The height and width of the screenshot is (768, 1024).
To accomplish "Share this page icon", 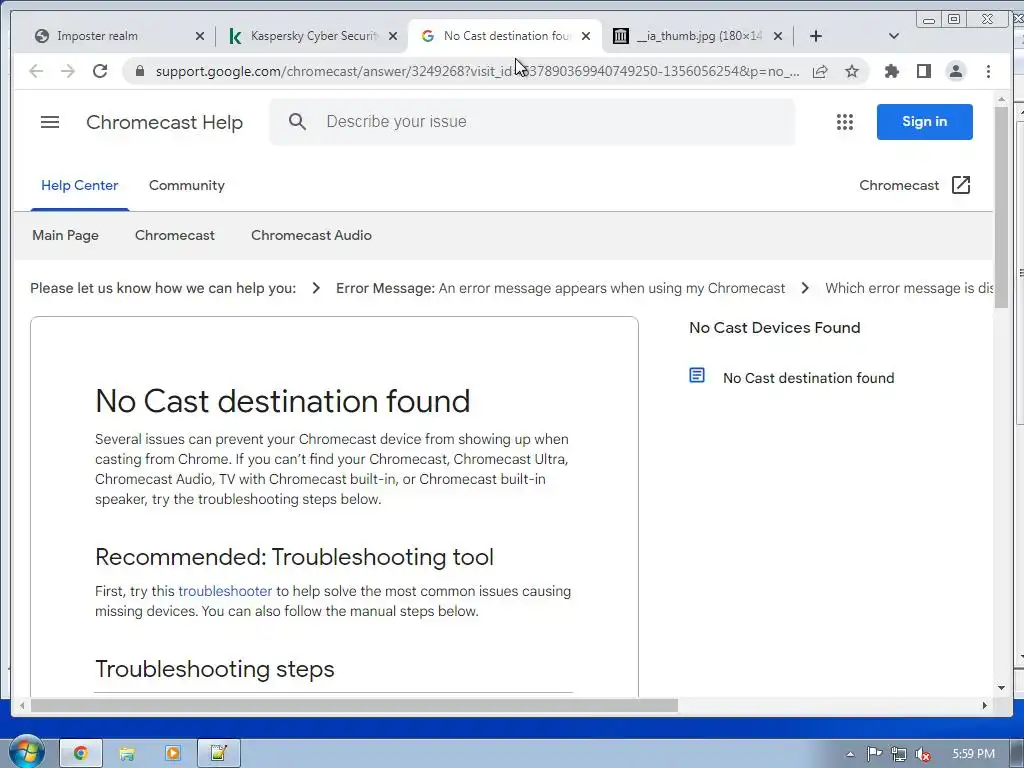I will click(820, 71).
